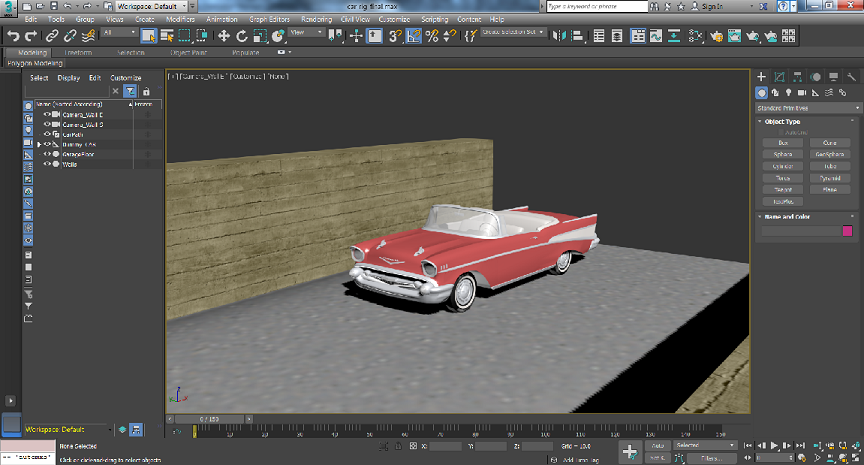Select the Move tool in main toolbar
Viewport: 864px width, 465px height.
tap(222, 36)
